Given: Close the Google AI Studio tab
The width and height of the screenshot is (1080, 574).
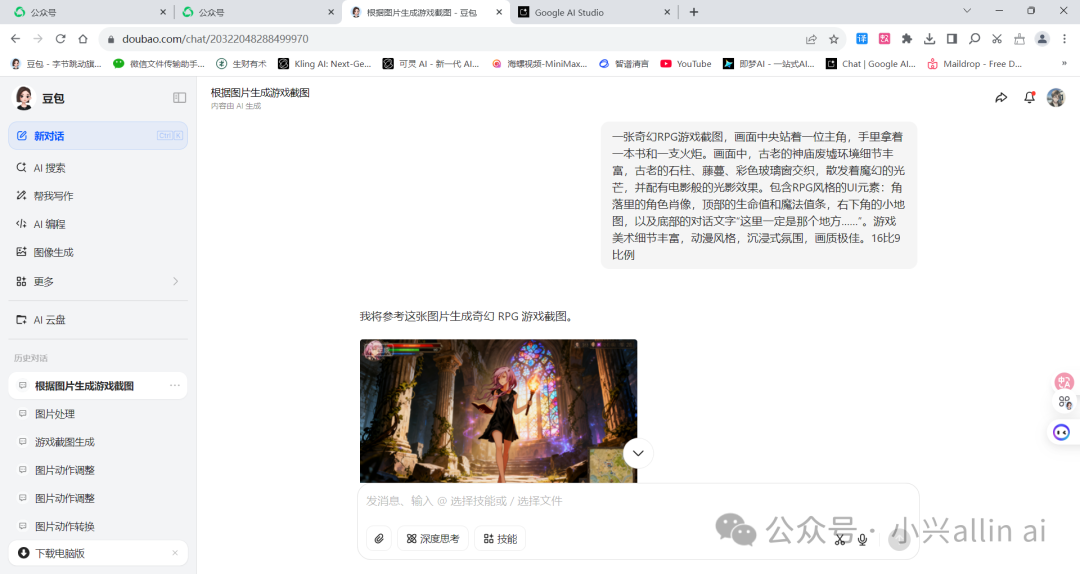Looking at the screenshot, I should tap(667, 12).
